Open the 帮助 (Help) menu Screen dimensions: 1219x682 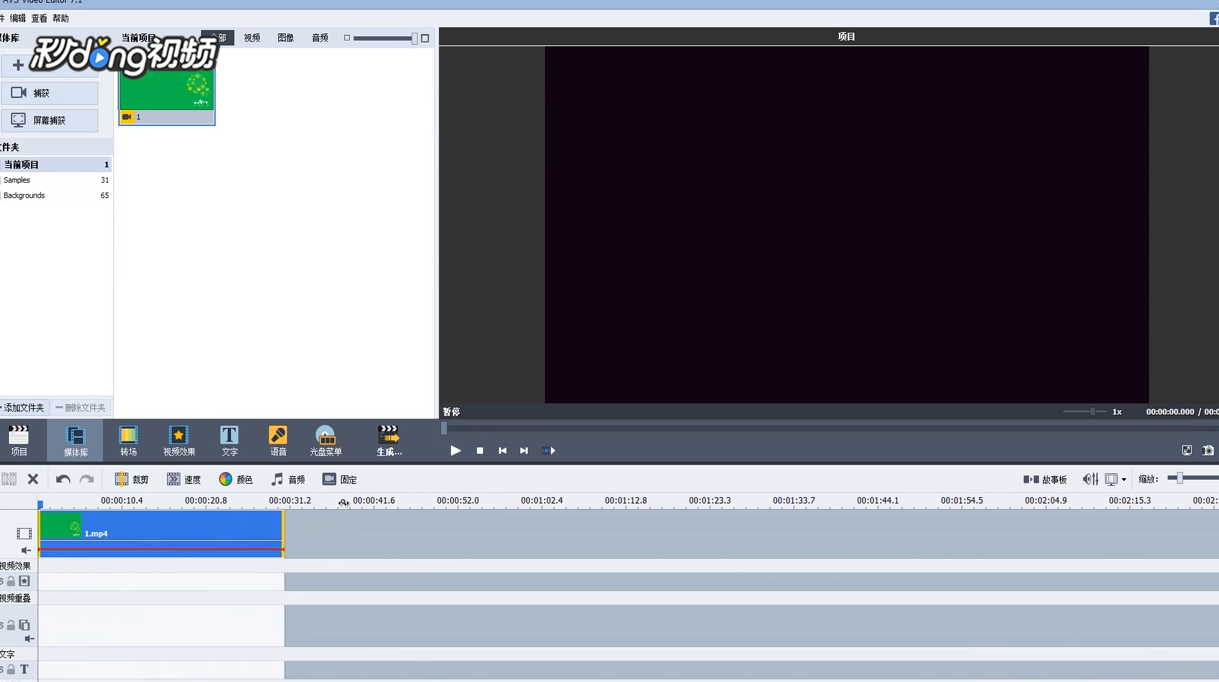[61, 18]
